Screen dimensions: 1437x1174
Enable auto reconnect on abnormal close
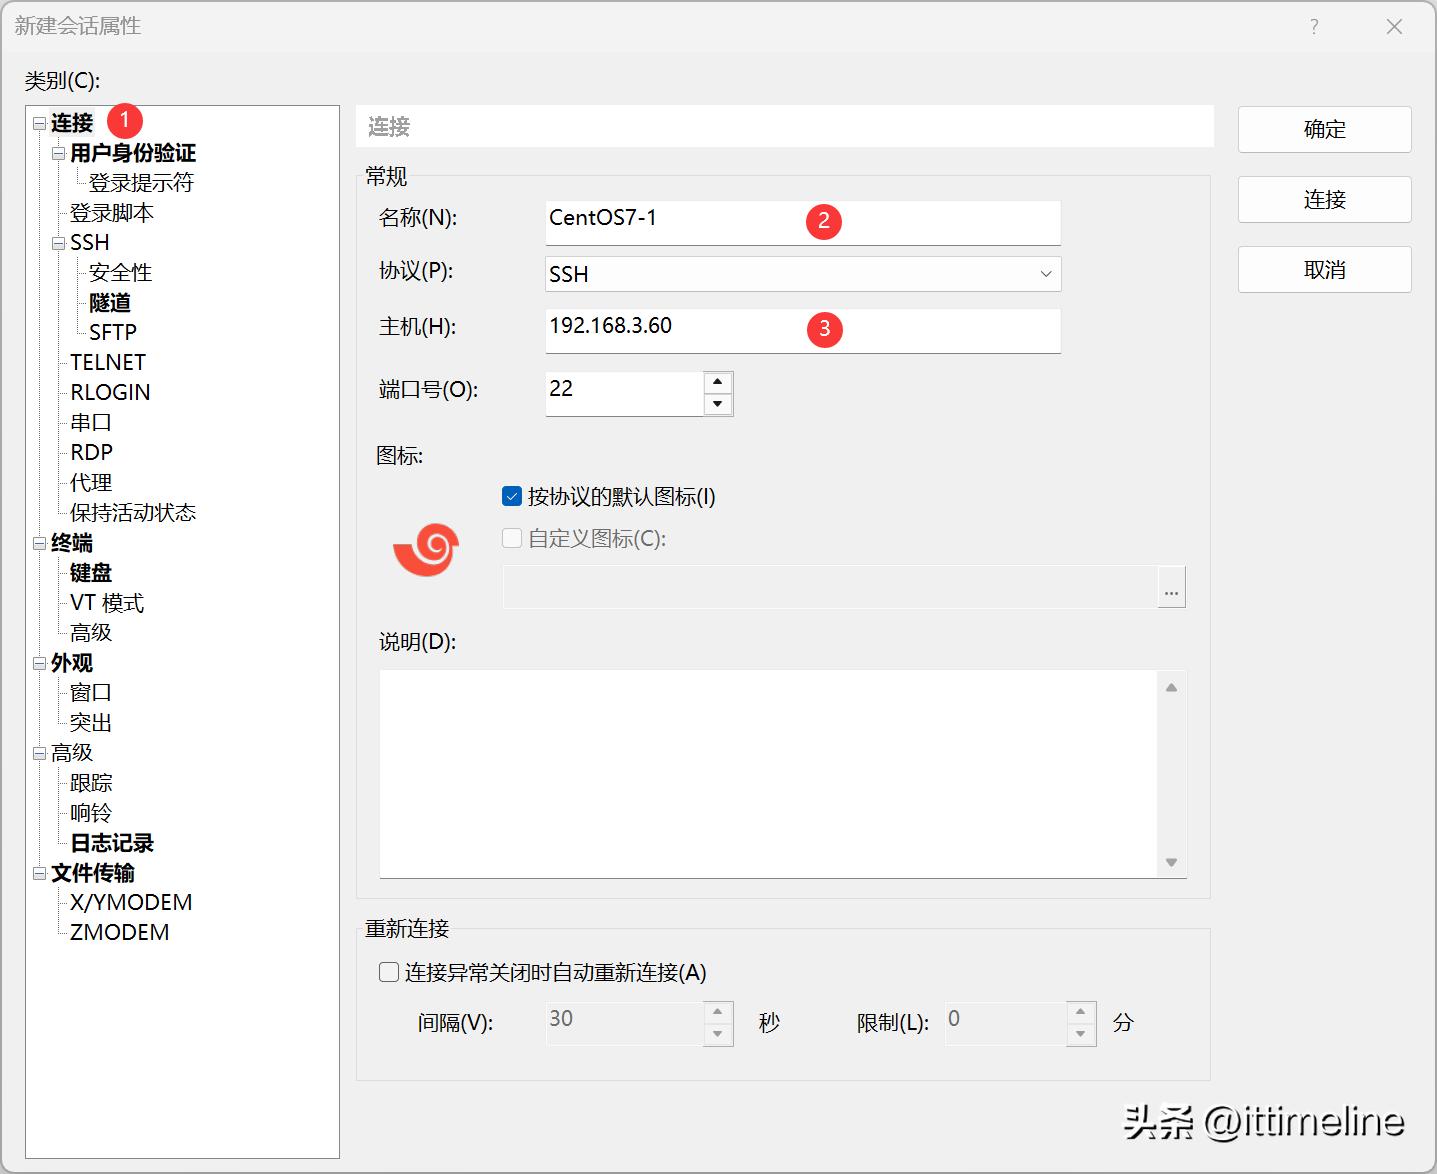(x=389, y=972)
